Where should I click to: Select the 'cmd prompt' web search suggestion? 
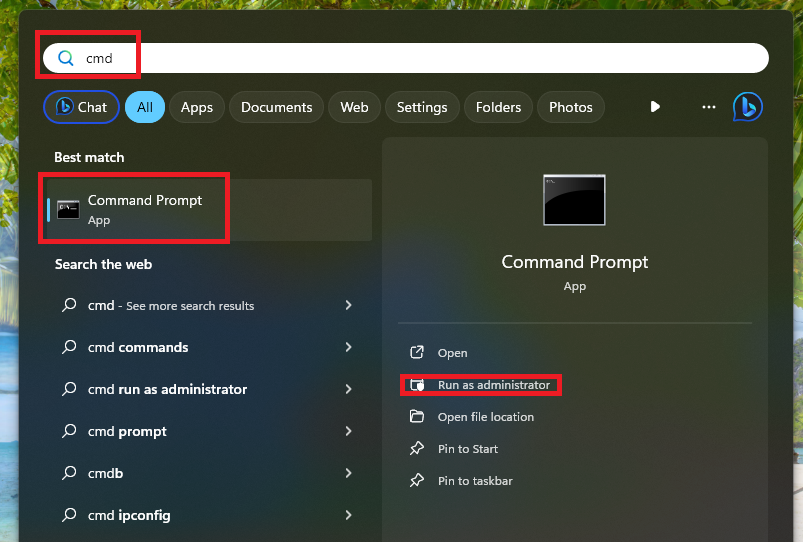click(x=127, y=431)
